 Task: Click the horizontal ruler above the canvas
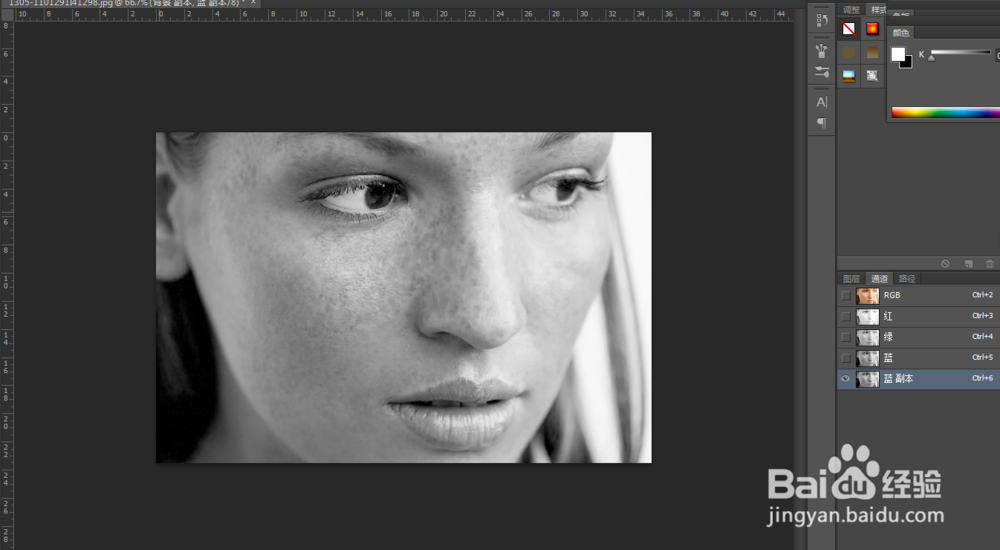[403, 14]
